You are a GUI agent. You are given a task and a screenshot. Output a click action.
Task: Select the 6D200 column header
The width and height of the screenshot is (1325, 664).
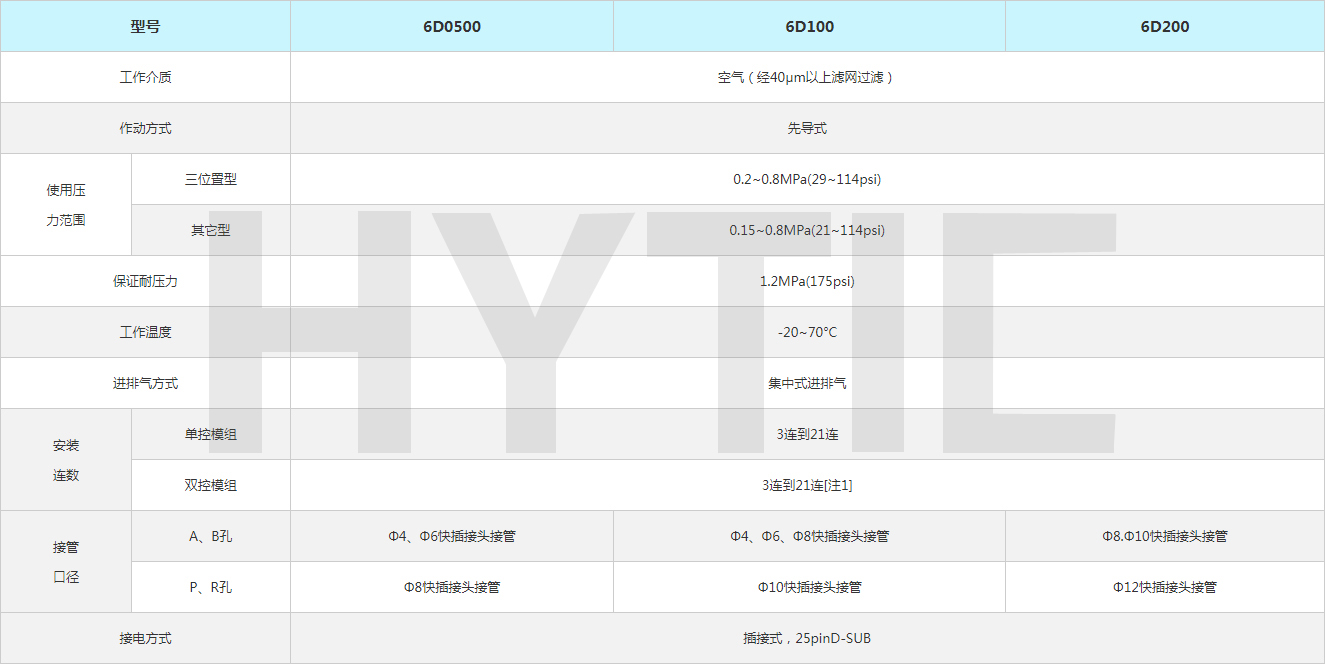point(1164,27)
